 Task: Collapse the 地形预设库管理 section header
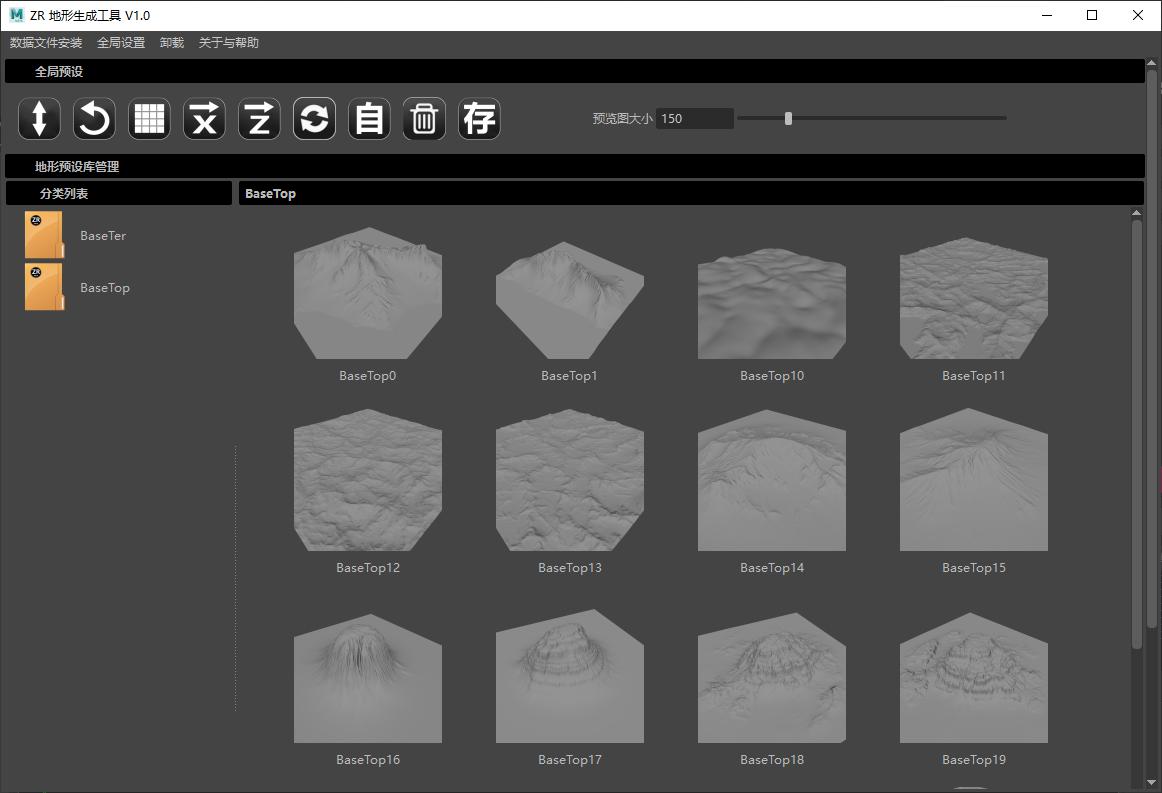point(77,167)
